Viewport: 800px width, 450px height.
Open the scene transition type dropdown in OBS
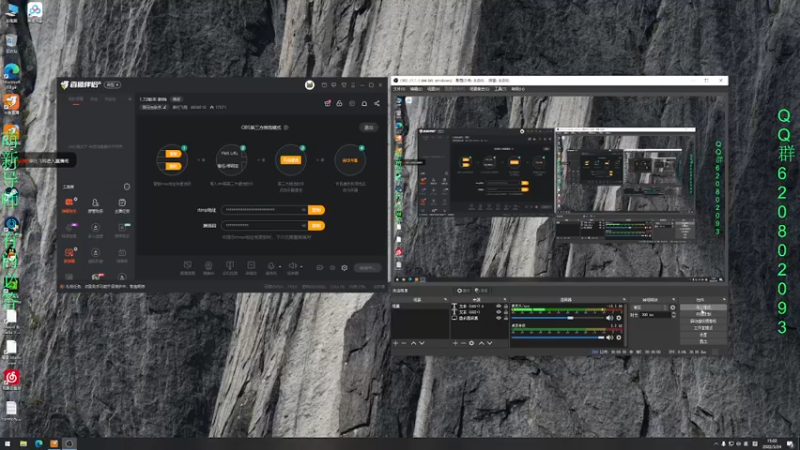(649, 307)
